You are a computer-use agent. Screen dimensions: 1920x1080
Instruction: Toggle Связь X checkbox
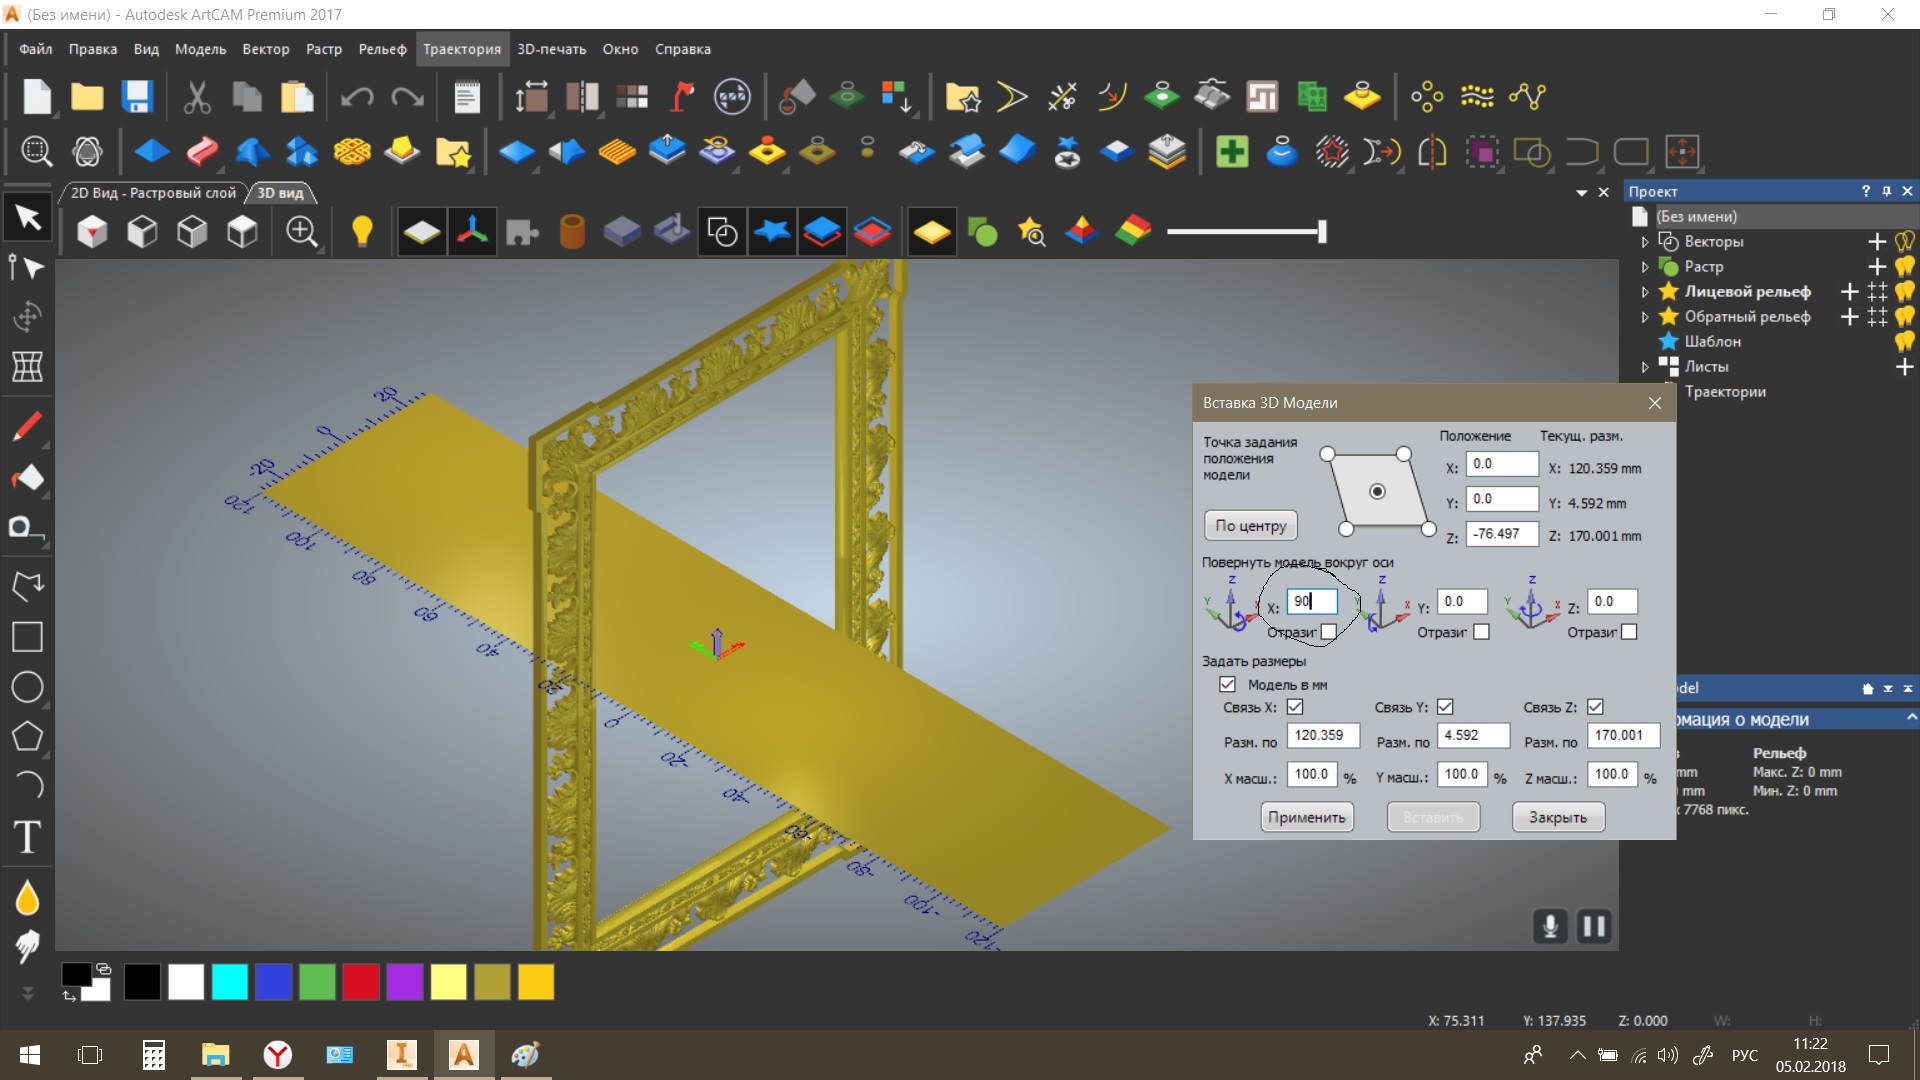[1295, 707]
